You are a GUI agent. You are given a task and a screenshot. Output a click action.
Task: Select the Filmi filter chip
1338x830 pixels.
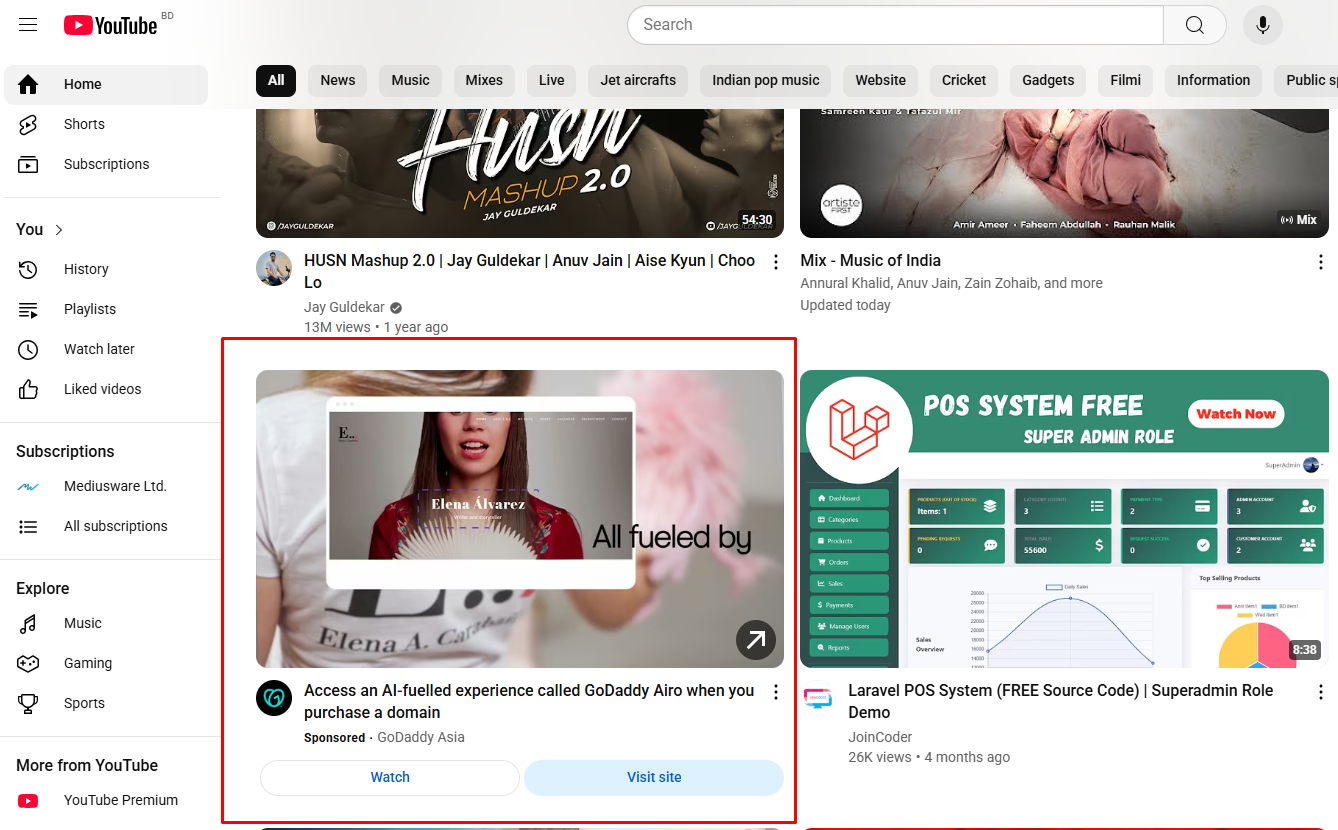point(1125,81)
